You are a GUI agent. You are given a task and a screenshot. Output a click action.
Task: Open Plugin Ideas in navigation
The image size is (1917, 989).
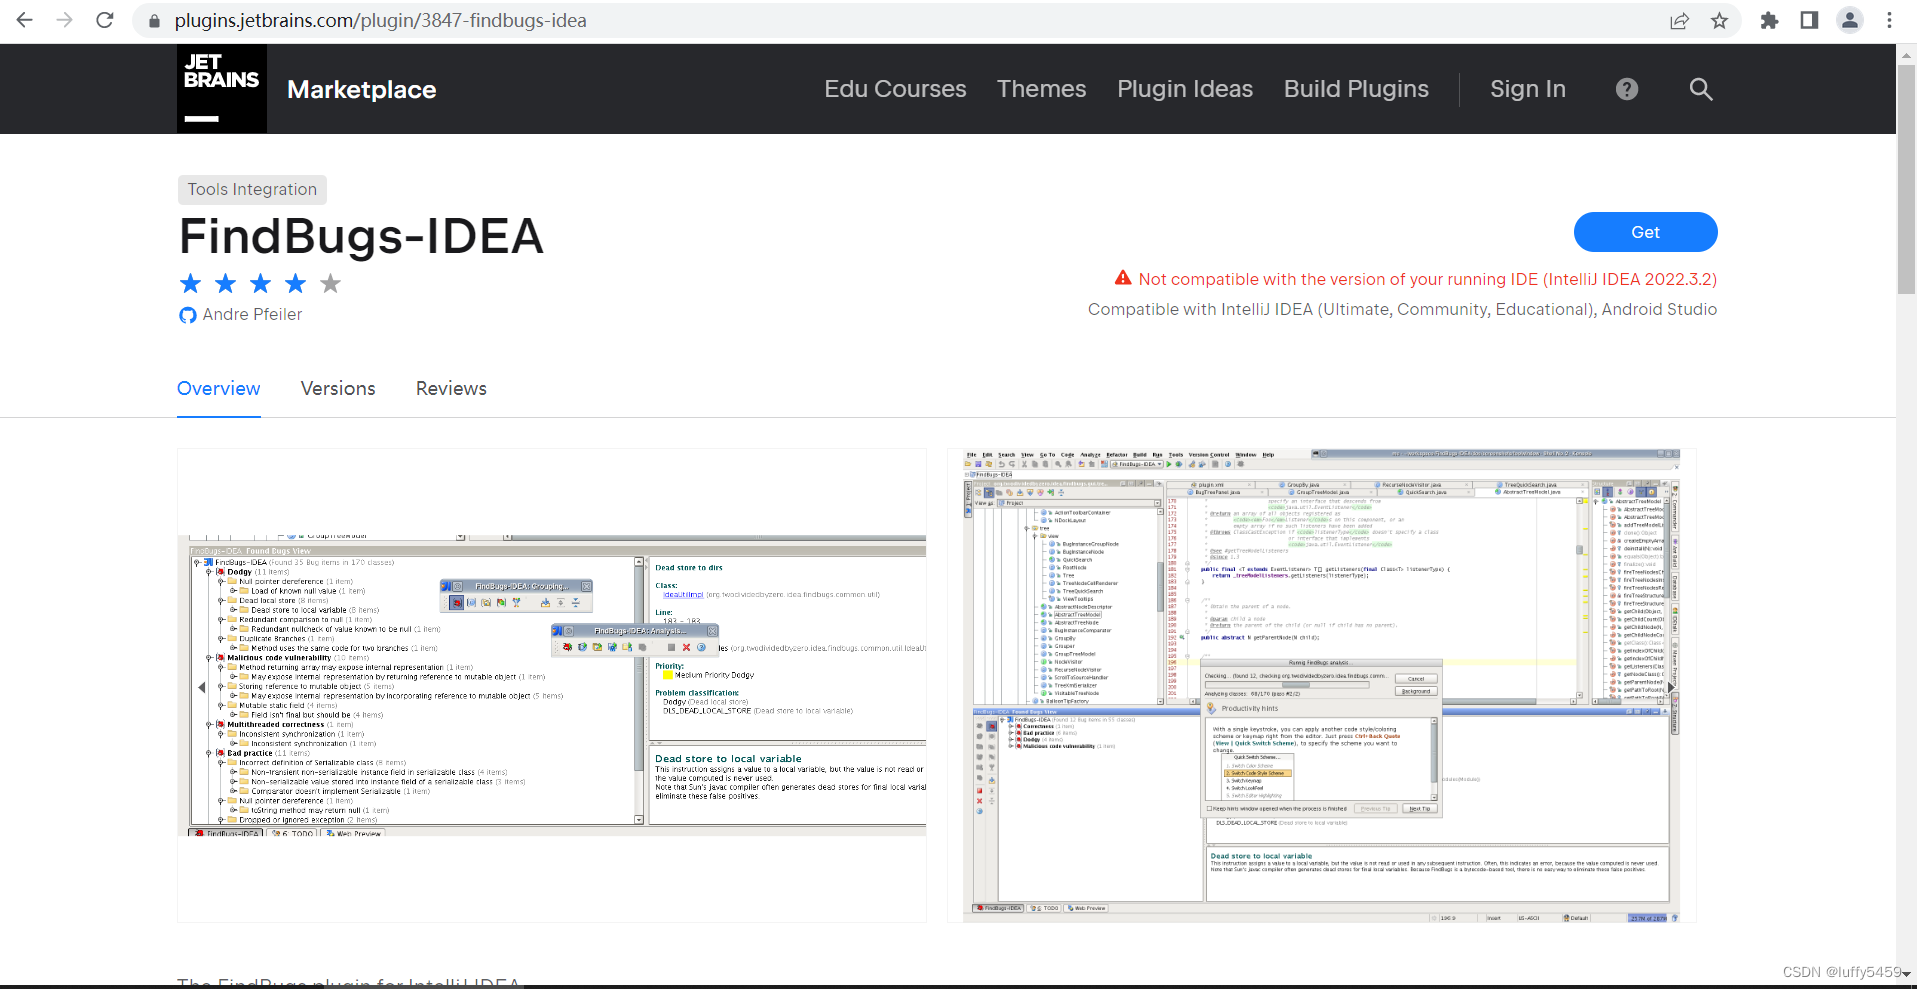(1185, 89)
